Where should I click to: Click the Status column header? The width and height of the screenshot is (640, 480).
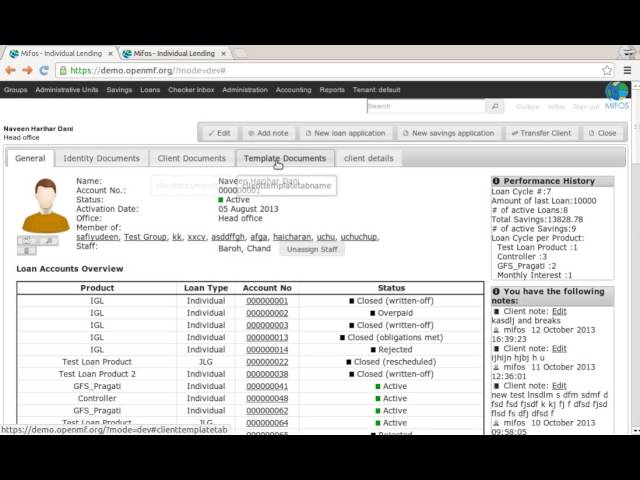point(391,288)
